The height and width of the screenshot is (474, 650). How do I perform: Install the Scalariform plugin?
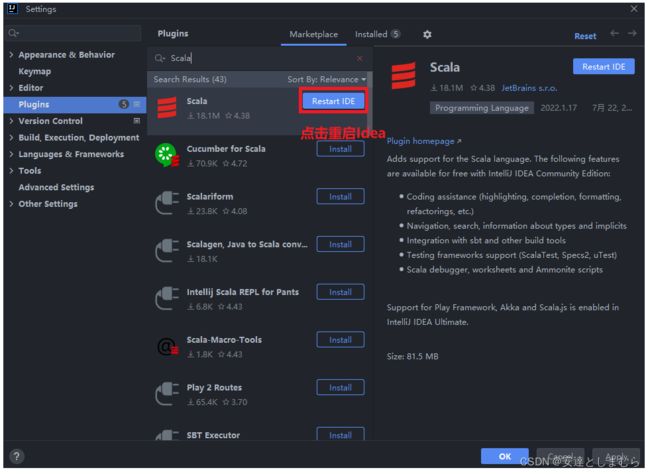[340, 197]
